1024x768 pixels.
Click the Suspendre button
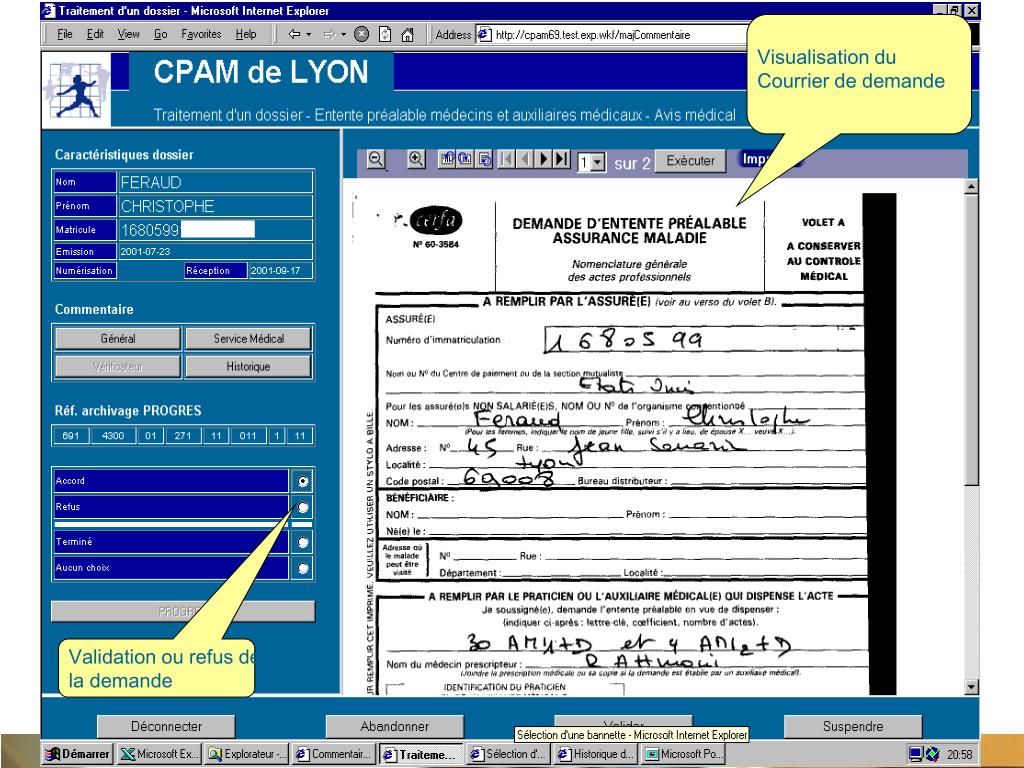pos(853,726)
